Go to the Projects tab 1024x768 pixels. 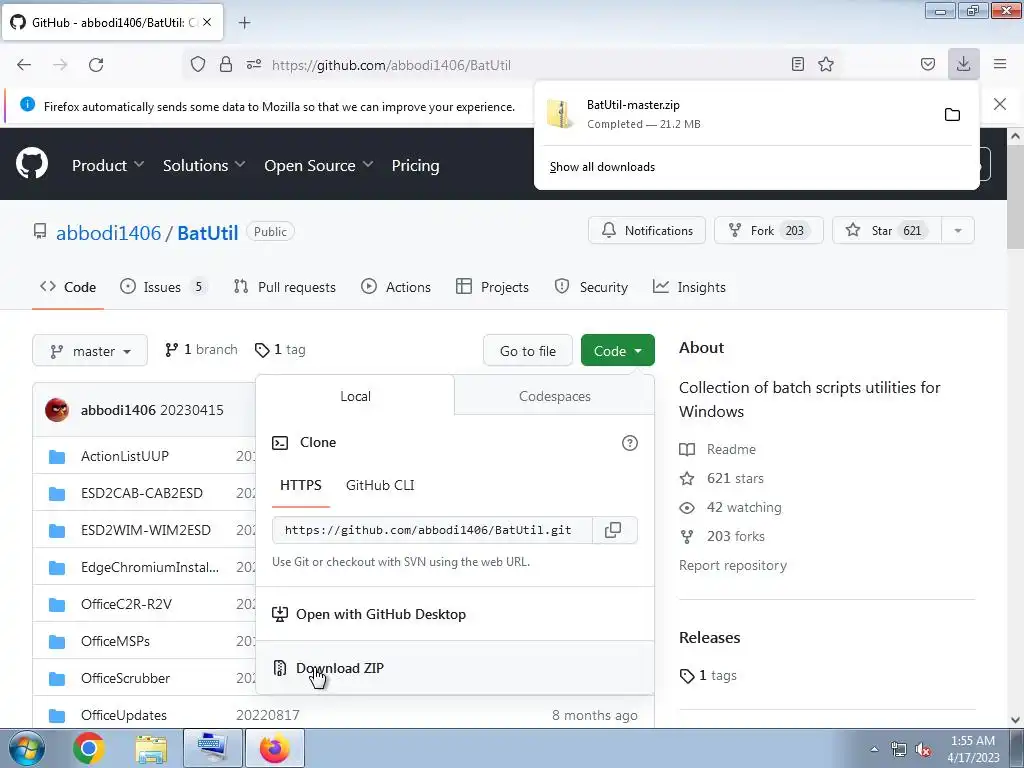click(x=492, y=287)
